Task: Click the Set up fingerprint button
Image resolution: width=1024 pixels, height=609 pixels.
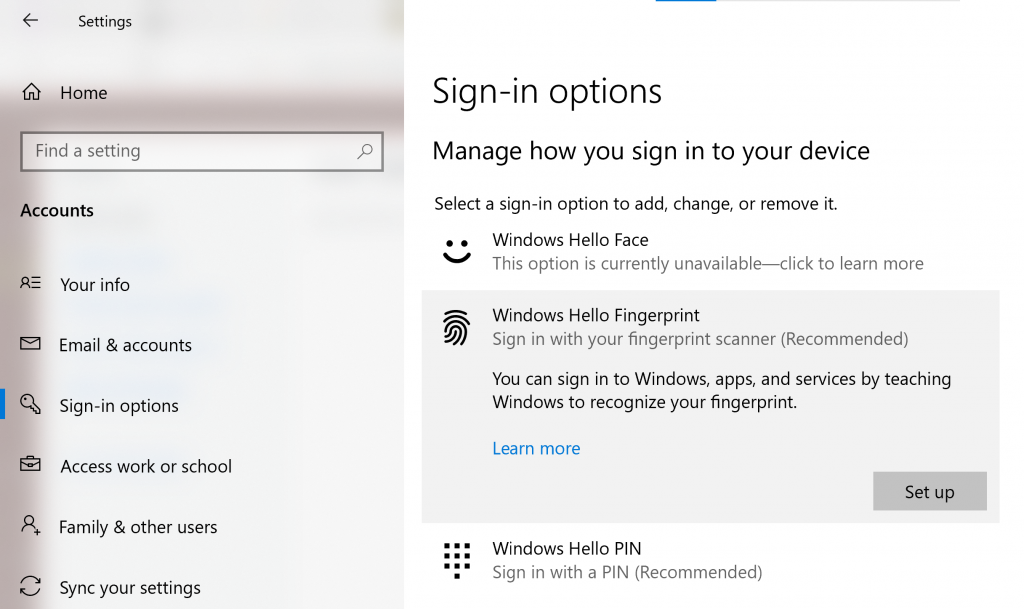Action: 929,492
